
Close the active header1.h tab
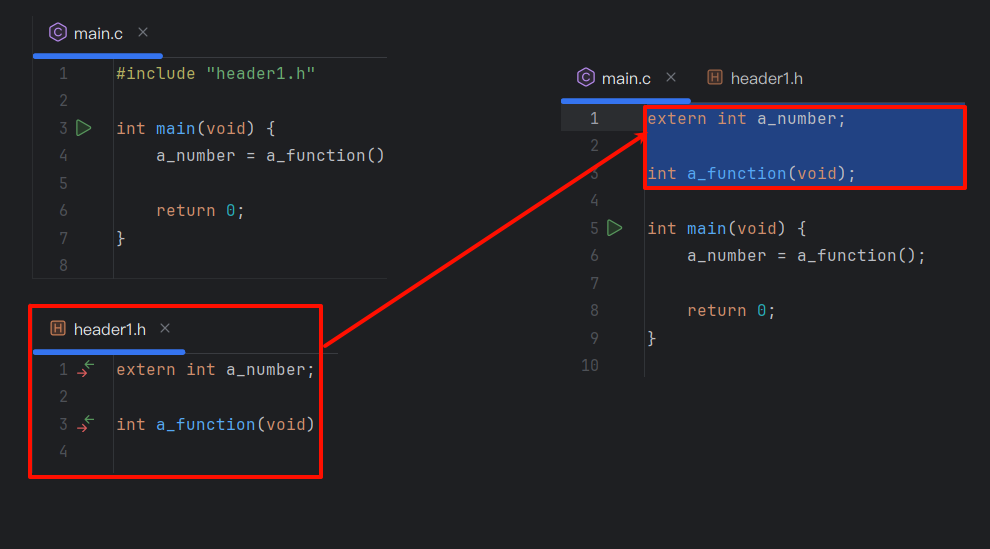pos(165,328)
